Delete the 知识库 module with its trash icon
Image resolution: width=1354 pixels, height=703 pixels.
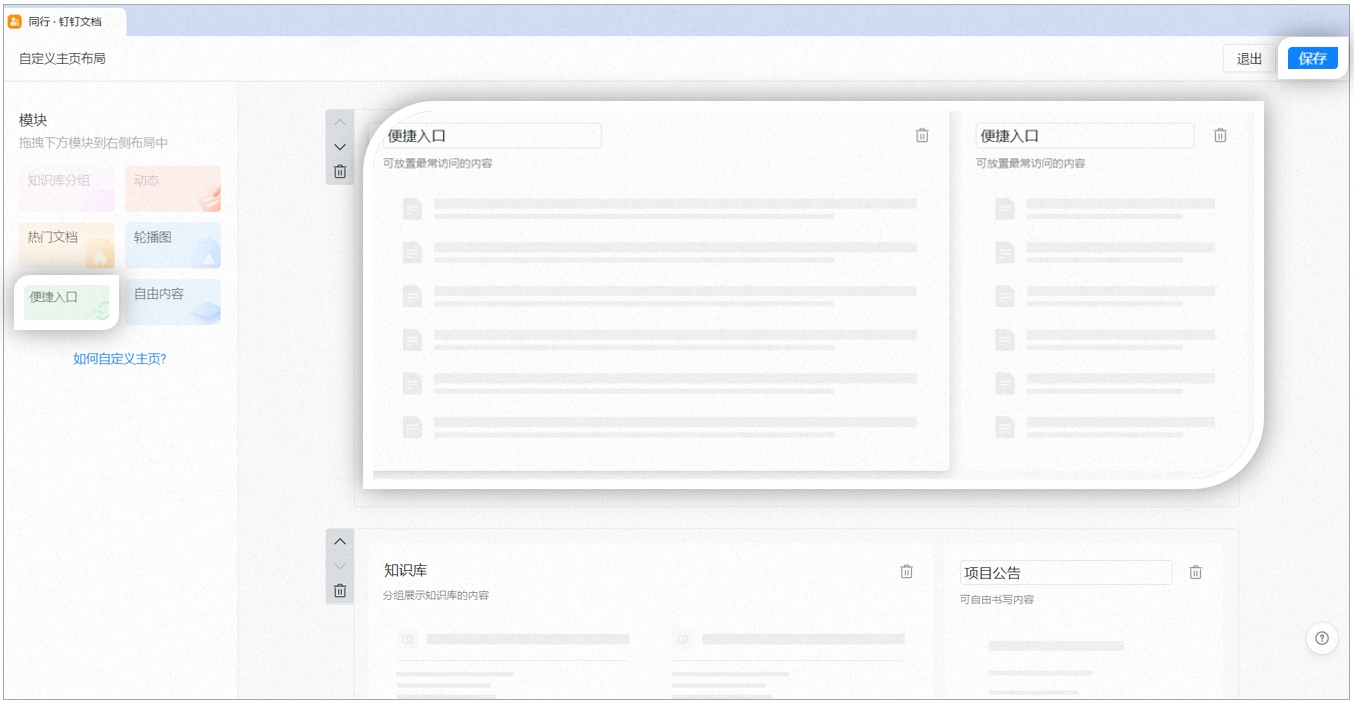[906, 571]
